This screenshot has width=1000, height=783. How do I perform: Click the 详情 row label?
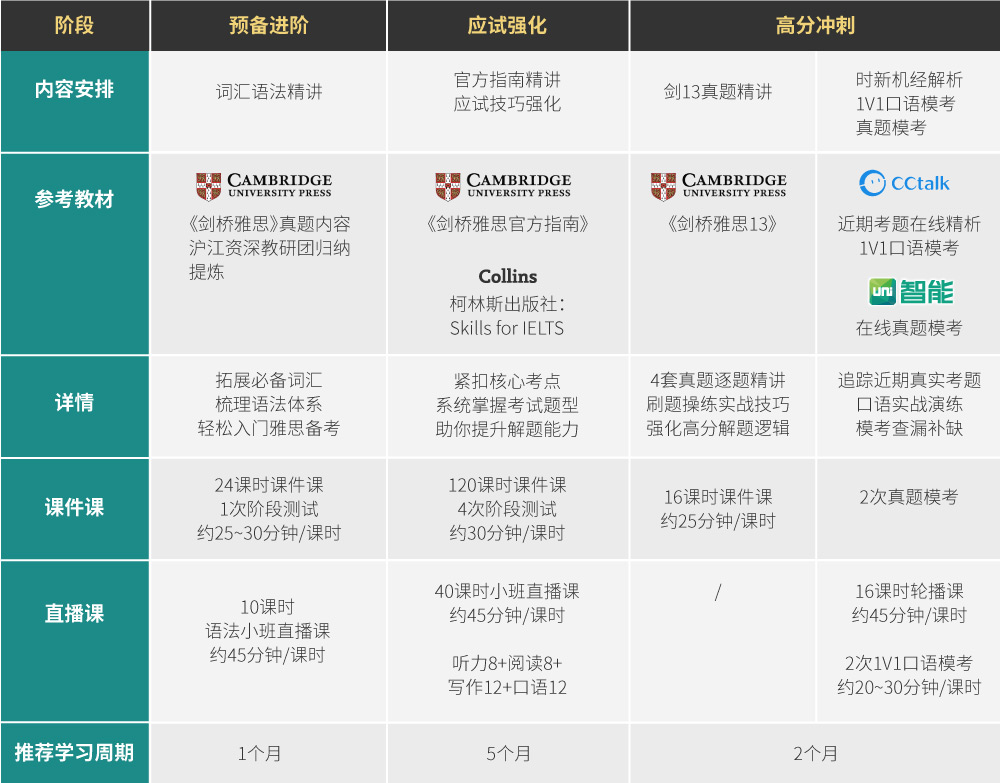75,403
